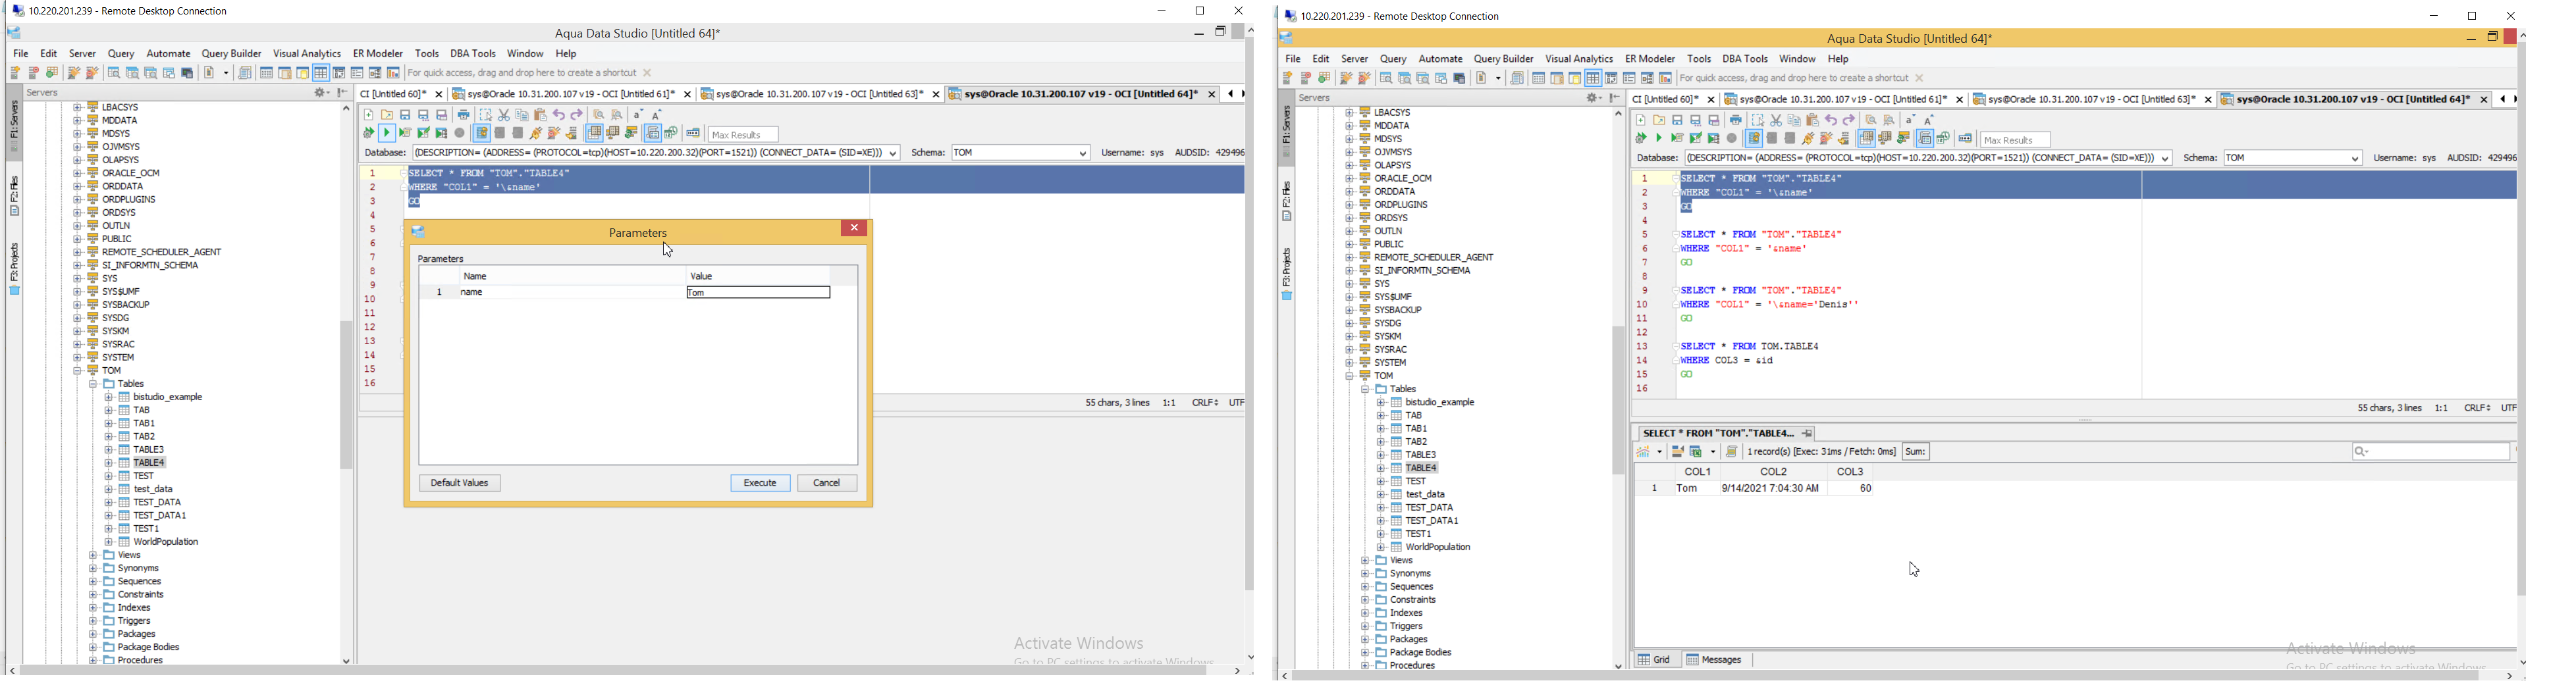The width and height of the screenshot is (2576, 687).
Task: Click the Undo arrow in left window's editor toolbar
Action: [559, 115]
